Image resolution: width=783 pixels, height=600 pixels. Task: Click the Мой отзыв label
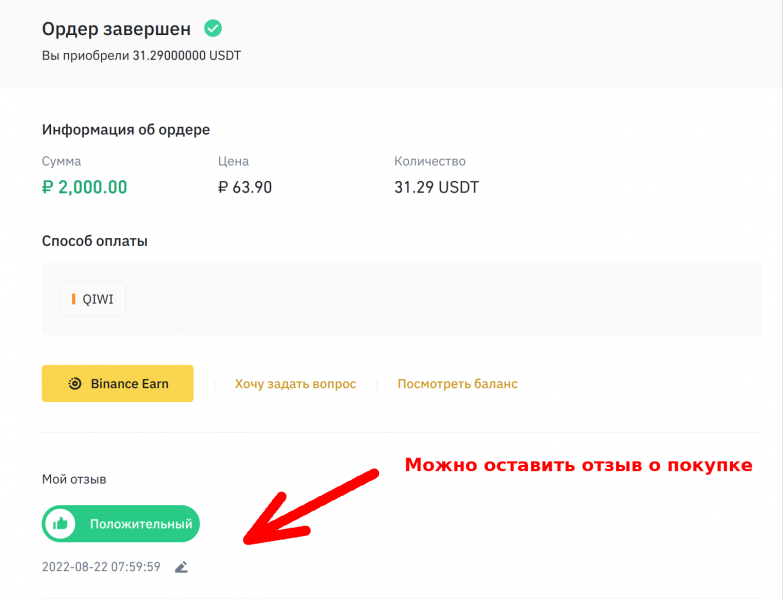tap(74, 479)
